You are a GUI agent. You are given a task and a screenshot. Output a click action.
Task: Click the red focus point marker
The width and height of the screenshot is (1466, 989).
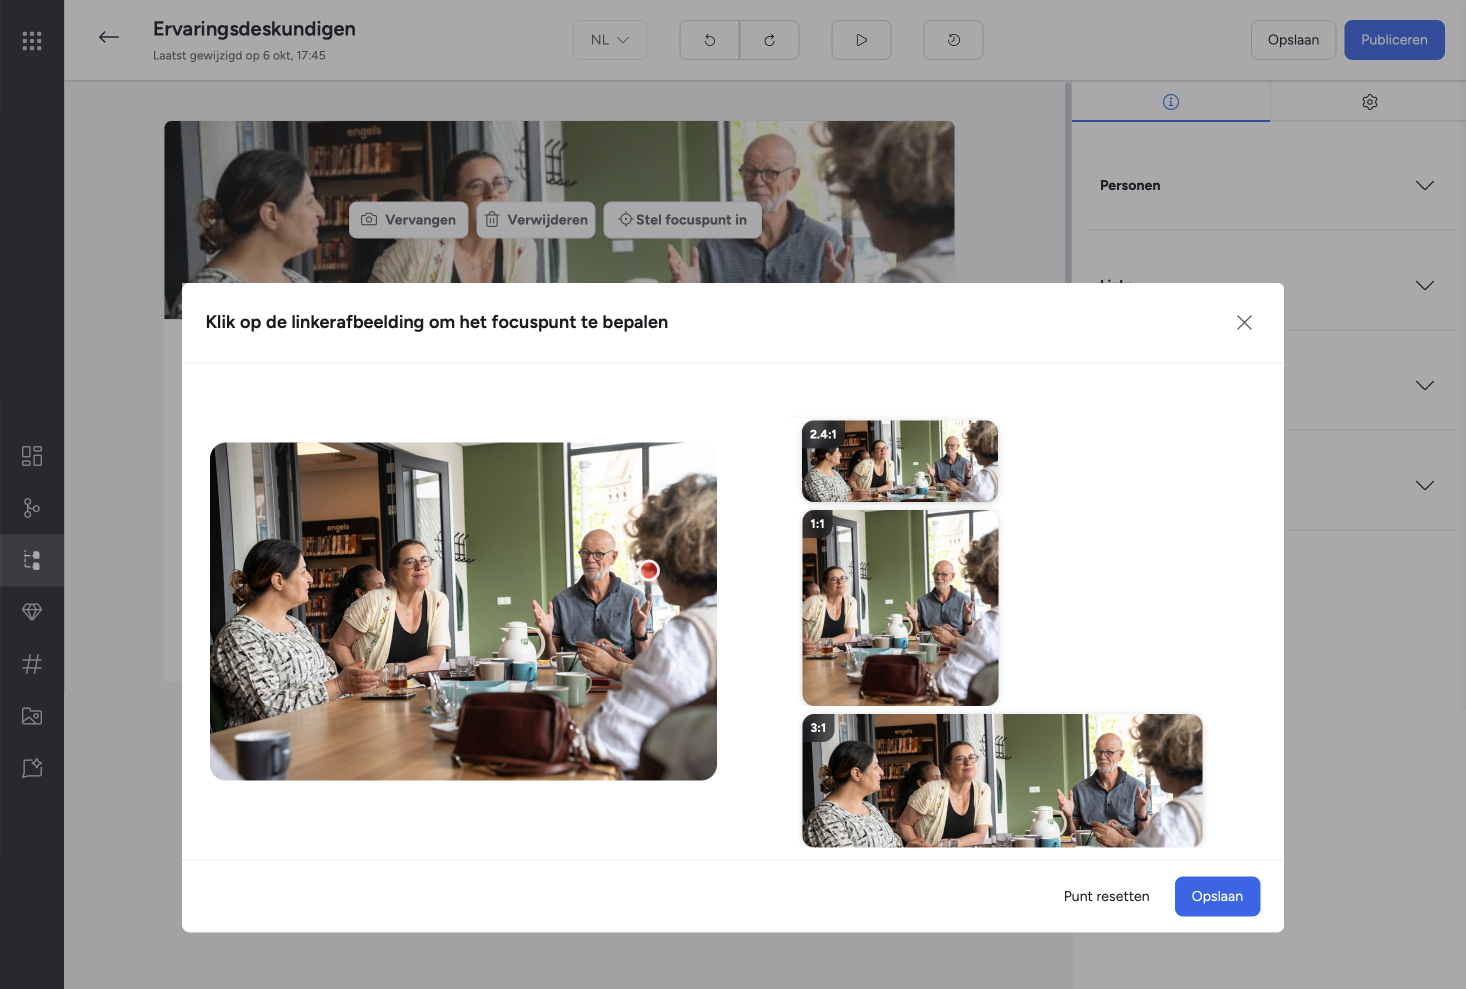click(x=649, y=570)
